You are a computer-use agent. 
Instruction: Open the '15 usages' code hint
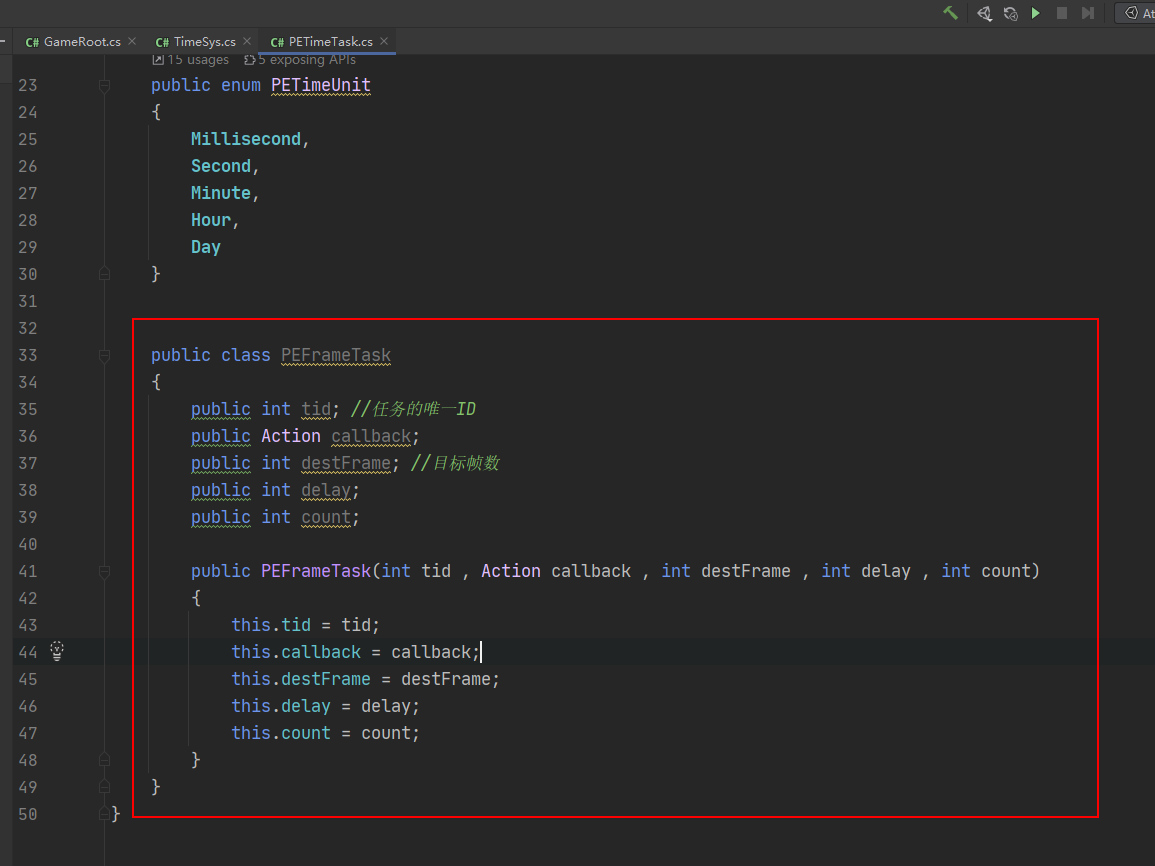pos(191,60)
